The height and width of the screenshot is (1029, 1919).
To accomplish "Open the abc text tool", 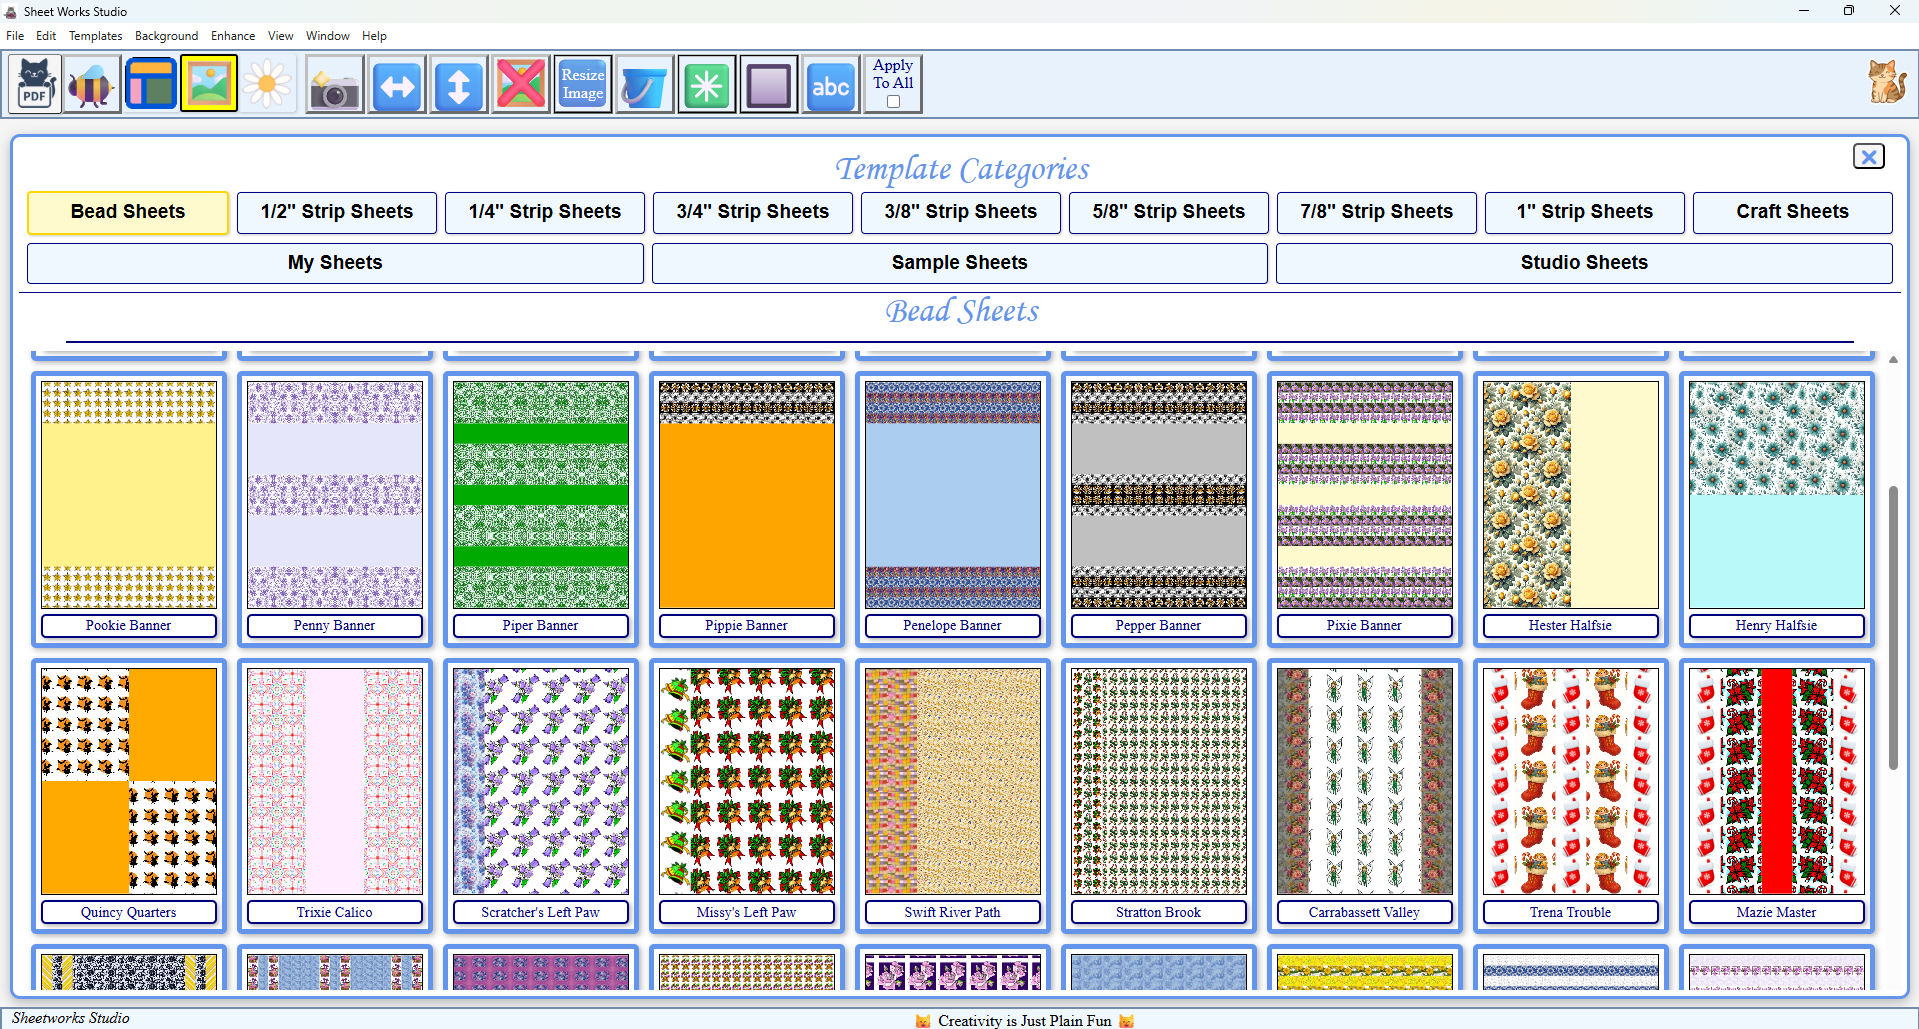I will coord(830,83).
